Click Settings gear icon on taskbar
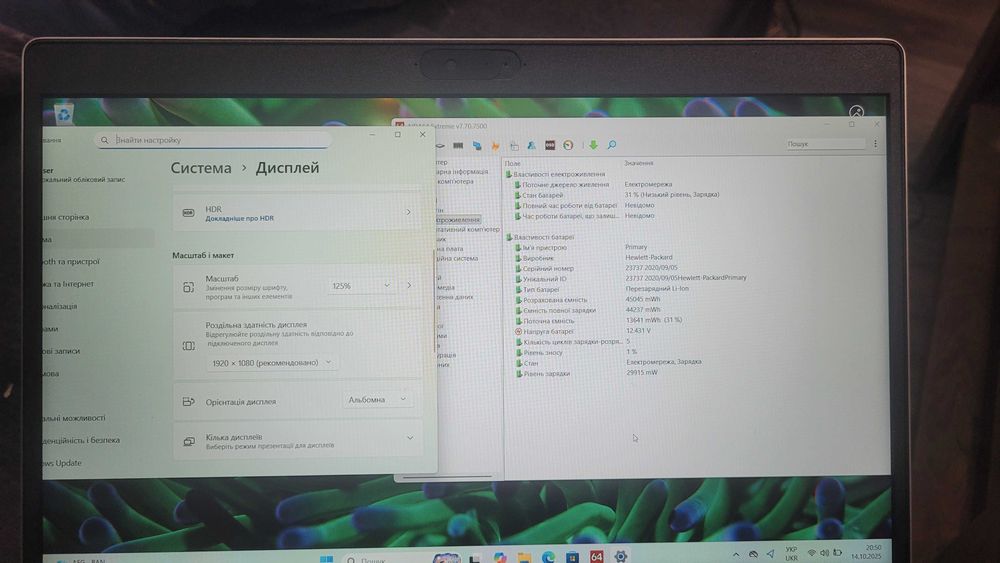The image size is (1000, 563). [x=620, y=557]
